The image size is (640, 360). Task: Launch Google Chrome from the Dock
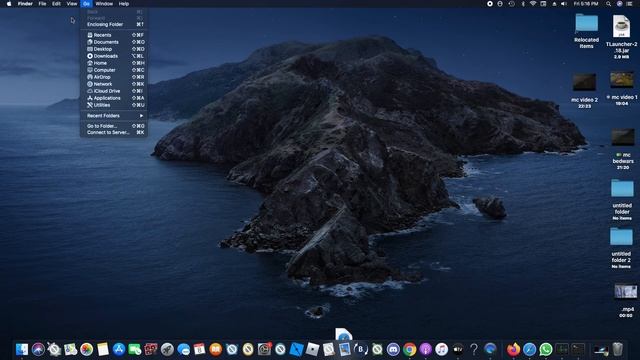(409, 349)
